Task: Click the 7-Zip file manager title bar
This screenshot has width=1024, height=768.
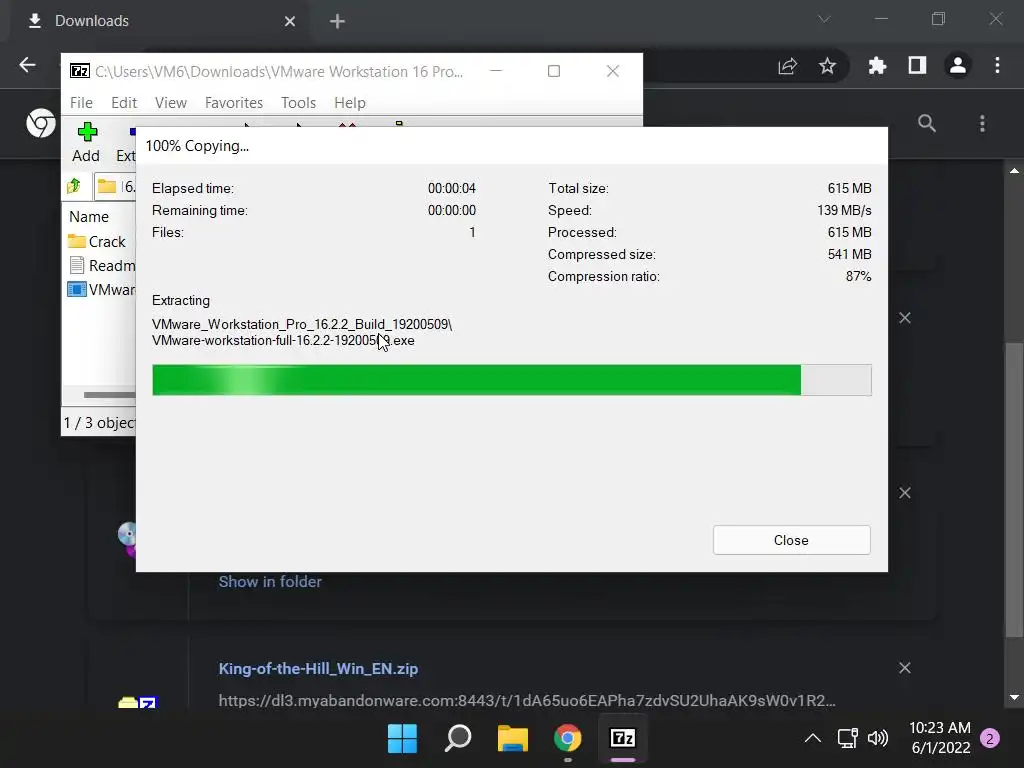Action: coord(278,71)
